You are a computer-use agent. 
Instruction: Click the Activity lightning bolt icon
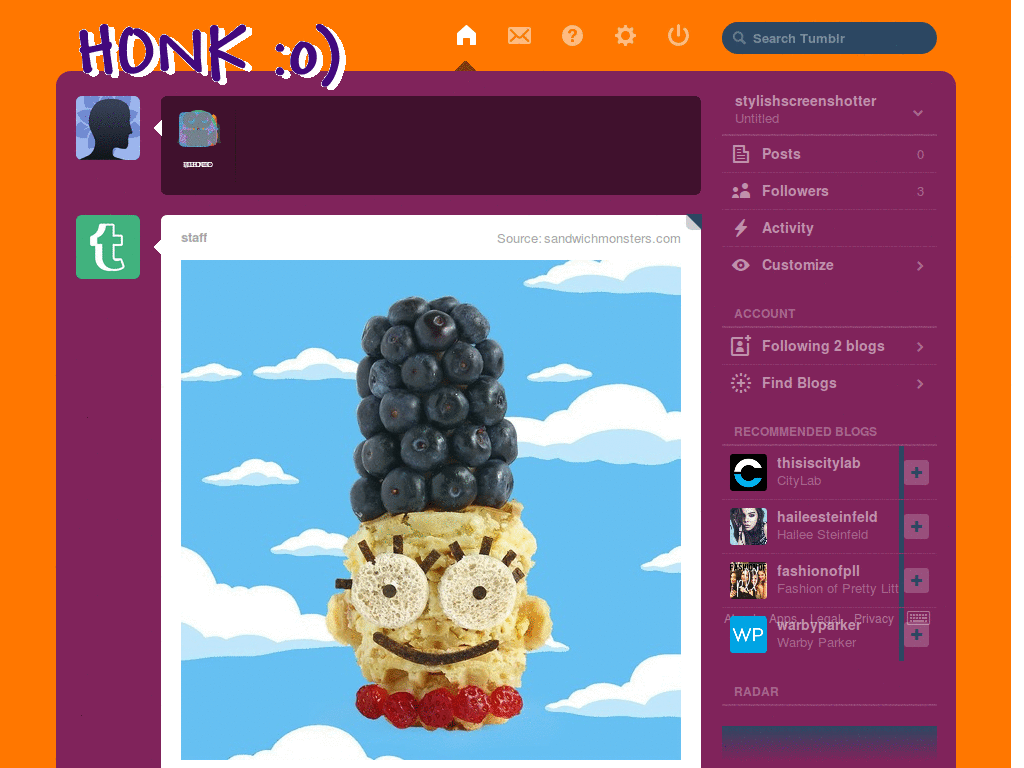click(741, 228)
